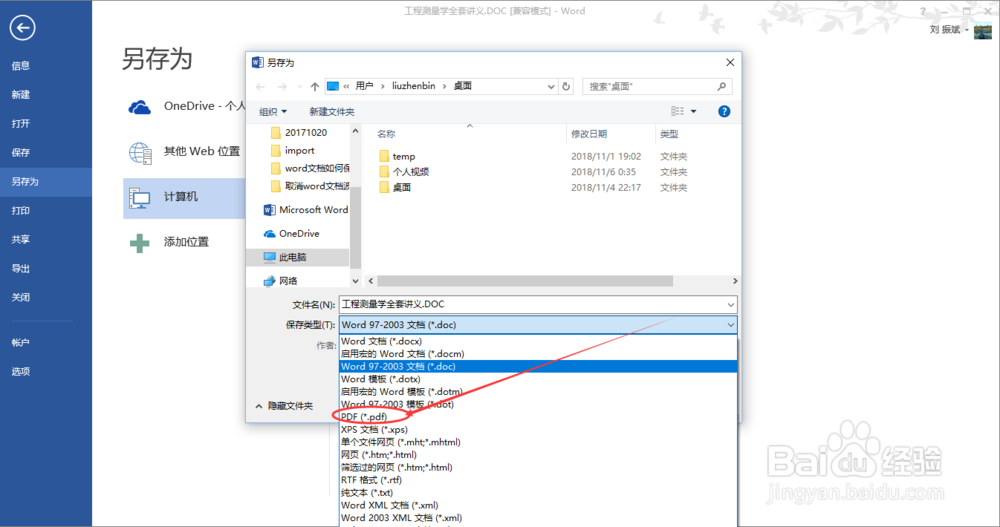Select Microsoft Word in navigation tree
Screen dimensions: 1000x527
pyautogui.click(x=305, y=210)
